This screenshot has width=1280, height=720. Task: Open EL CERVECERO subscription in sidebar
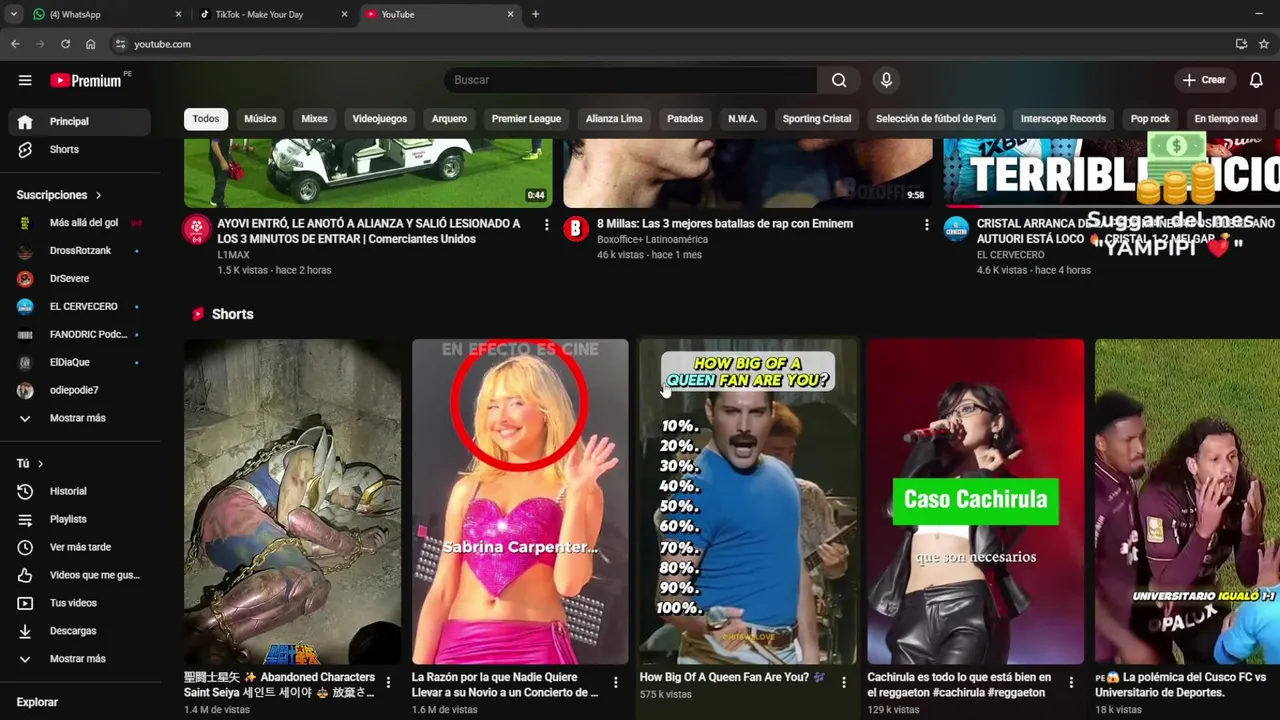tap(80, 307)
